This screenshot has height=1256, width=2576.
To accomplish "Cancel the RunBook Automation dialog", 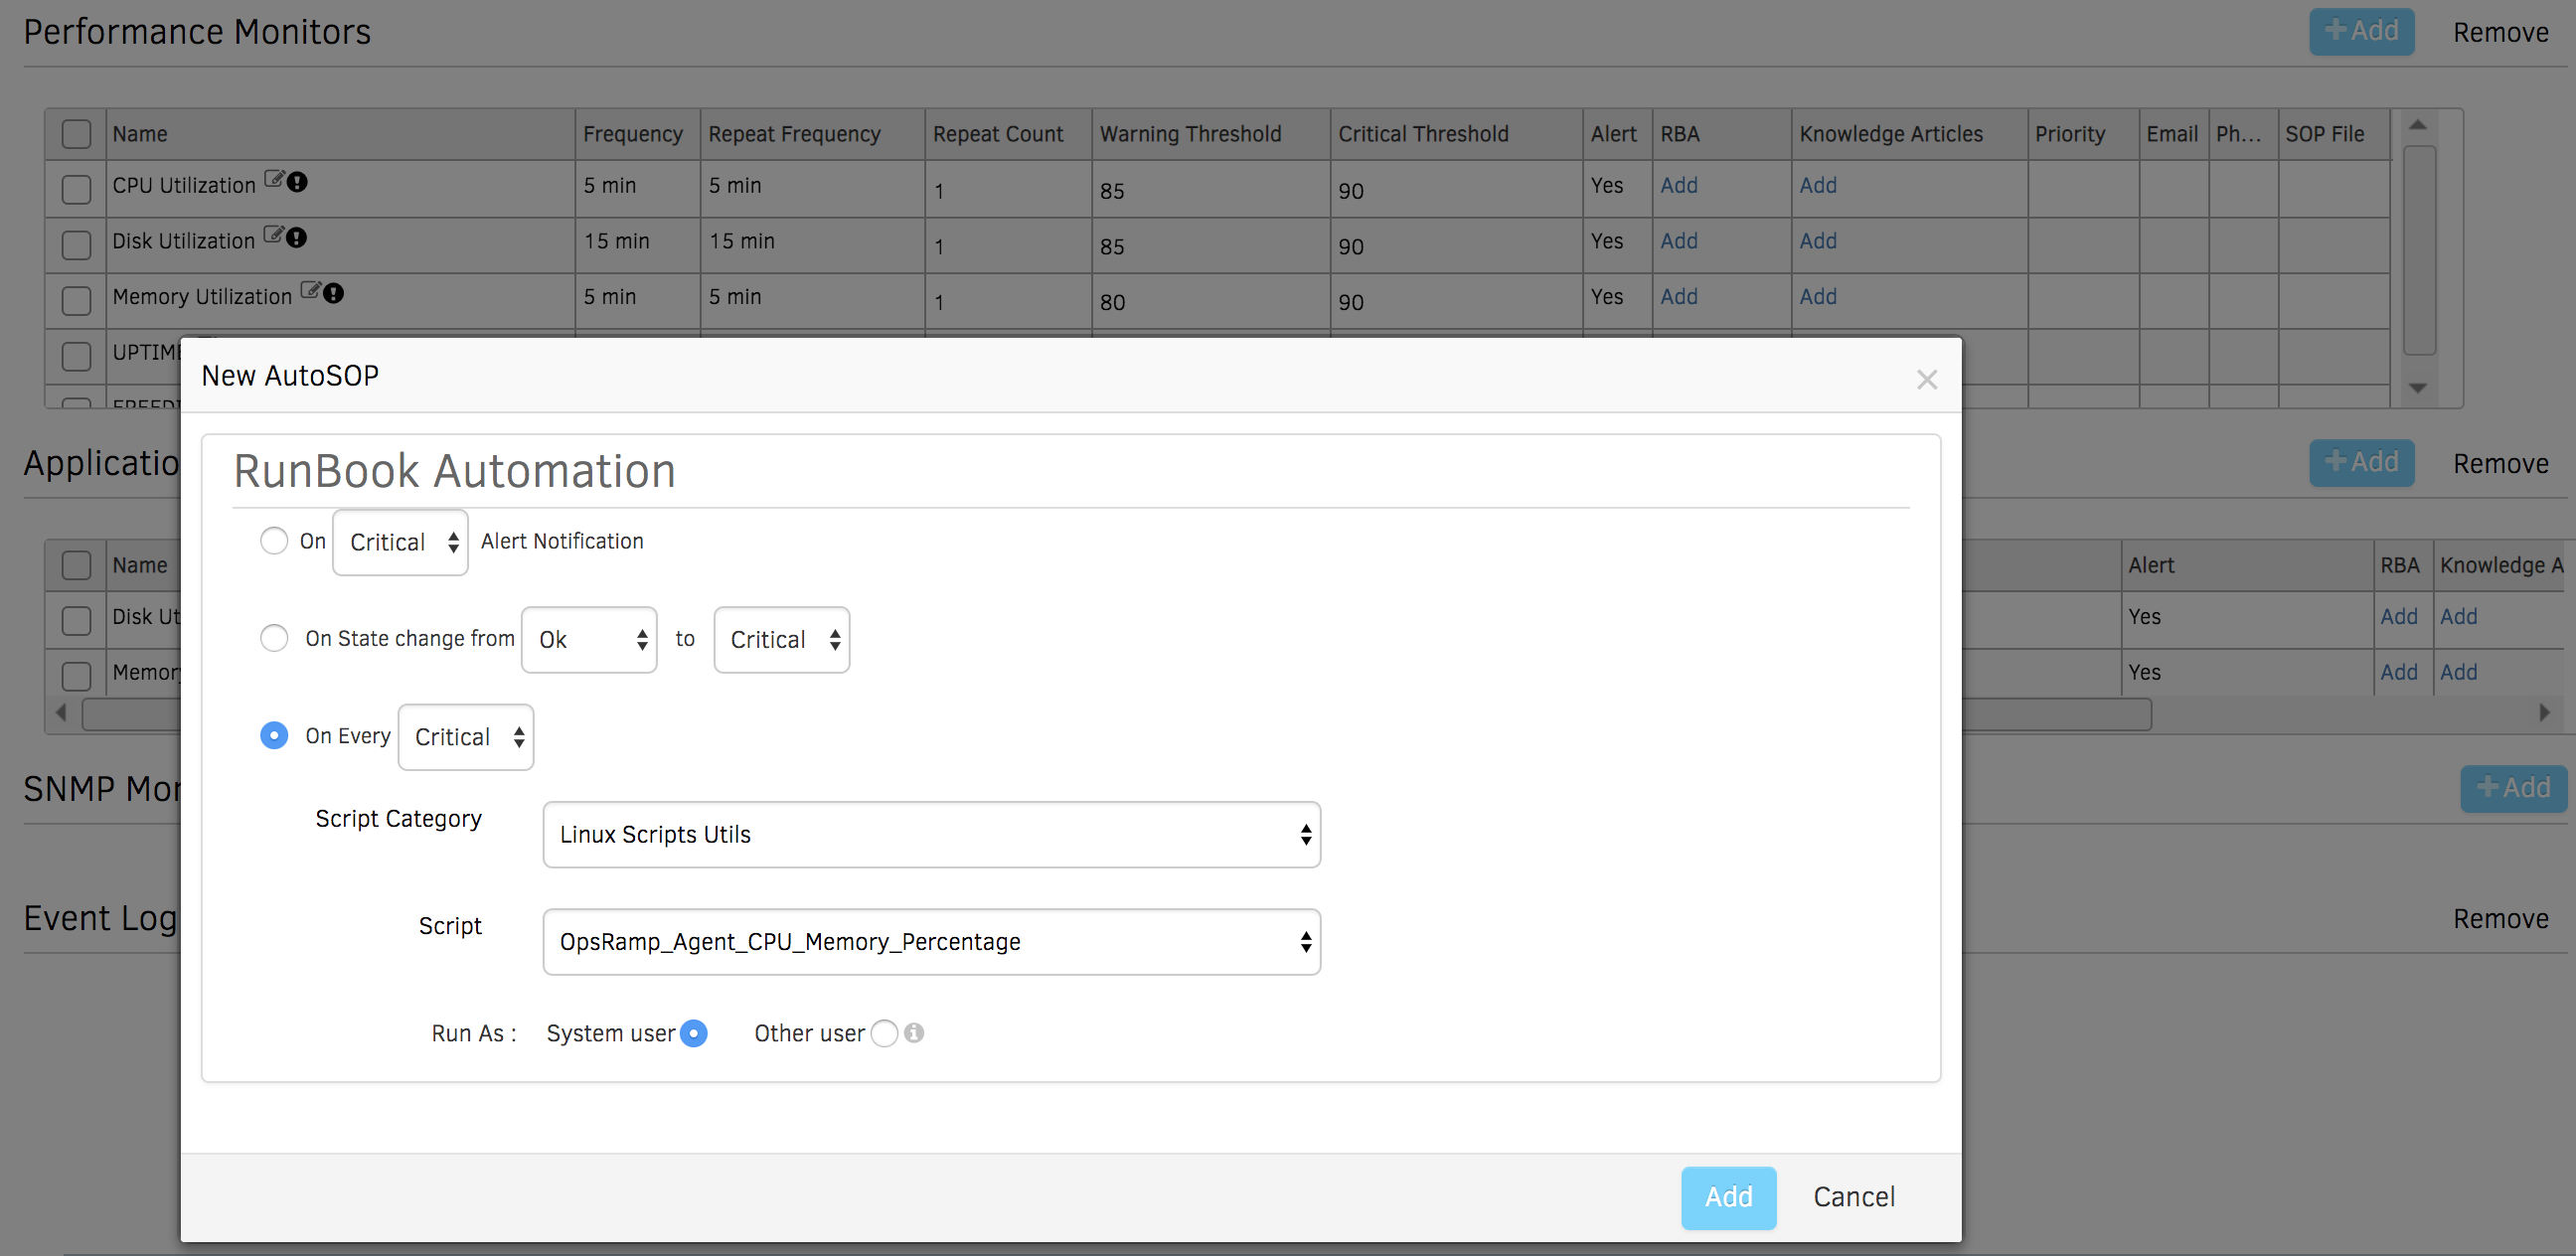I will pyautogui.click(x=1854, y=1196).
